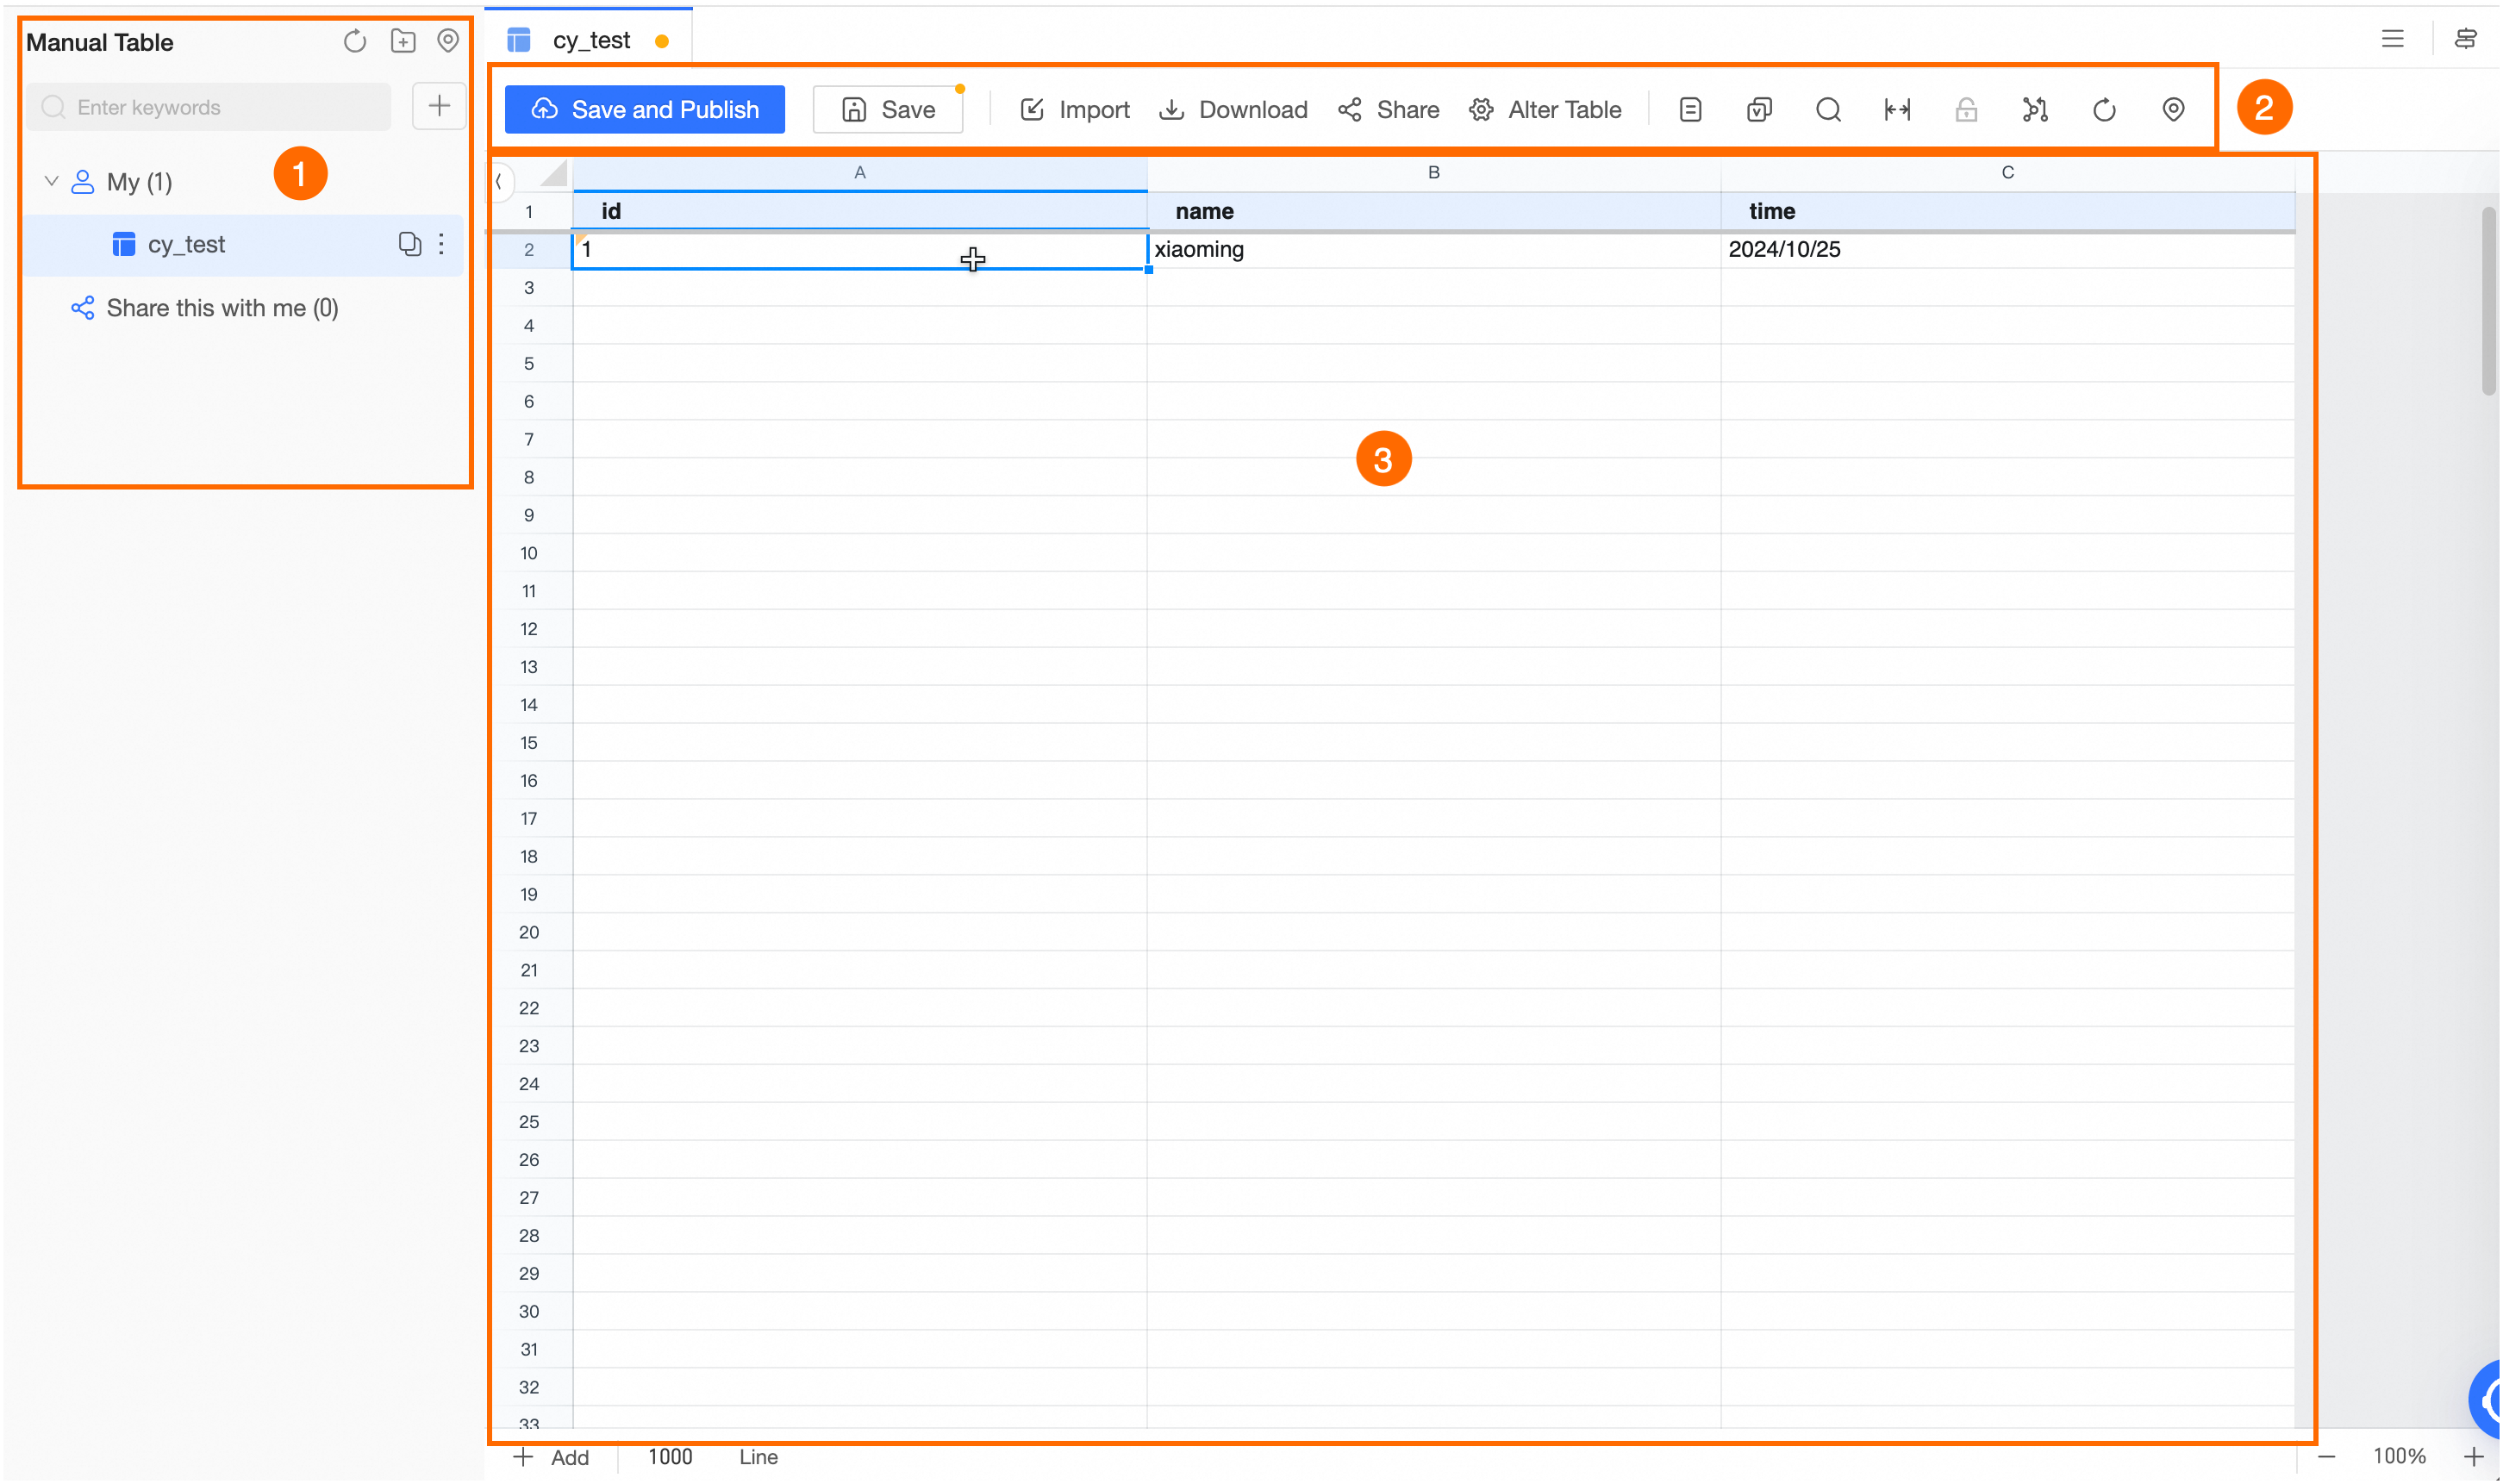Click the Enter keywords search field
Viewport: 2503px width, 1484px height.
(210, 107)
